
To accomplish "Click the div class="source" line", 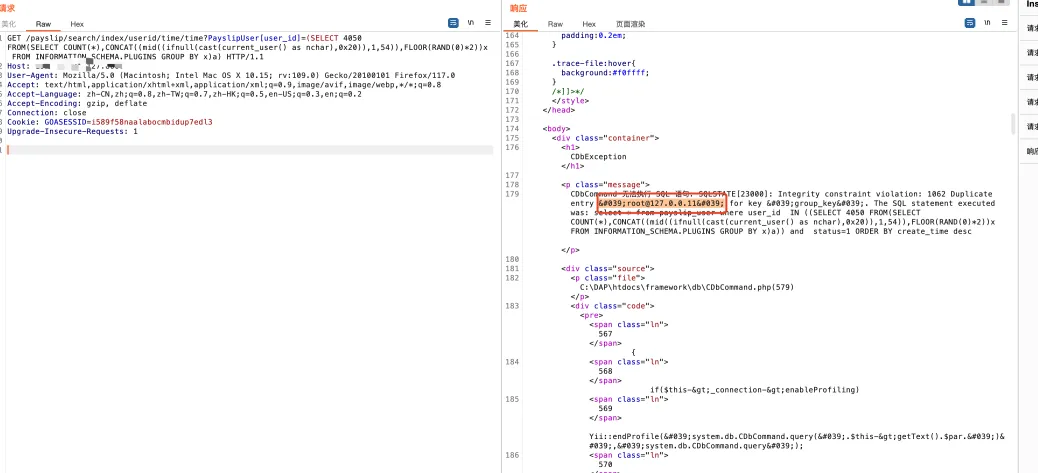I will point(608,269).
